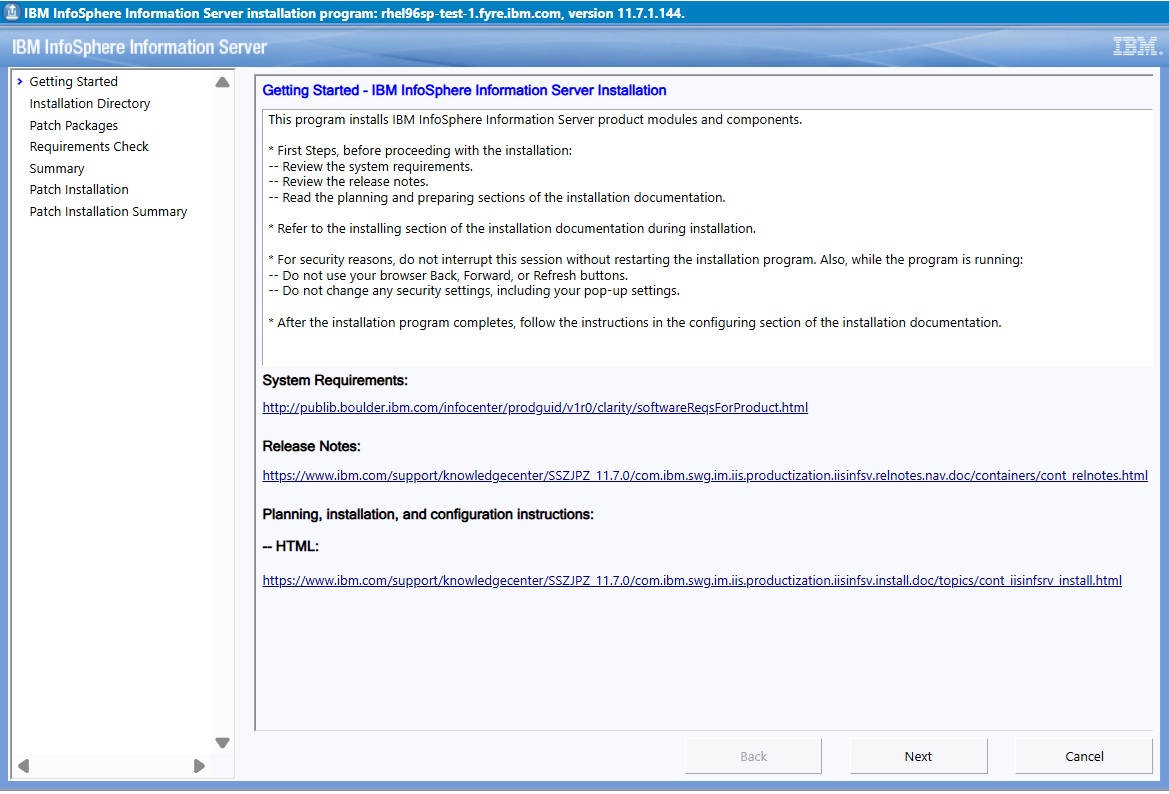
Task: Open the HTML install documentation link
Action: [x=692, y=580]
